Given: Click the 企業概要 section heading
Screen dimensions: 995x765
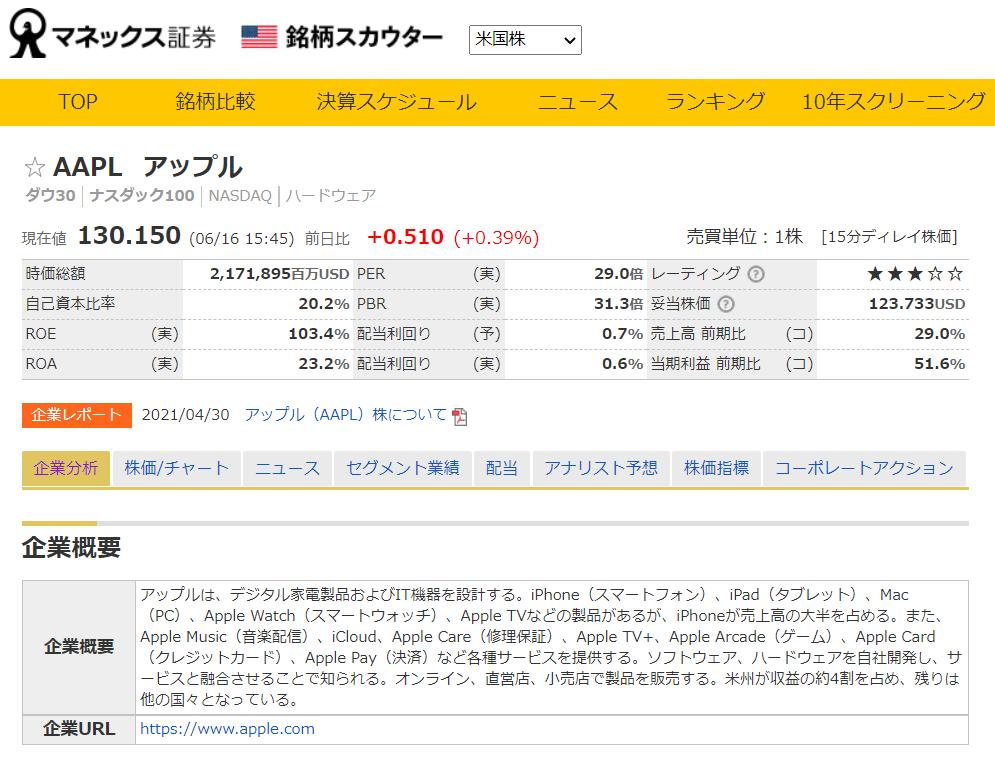Looking at the screenshot, I should tap(71, 547).
